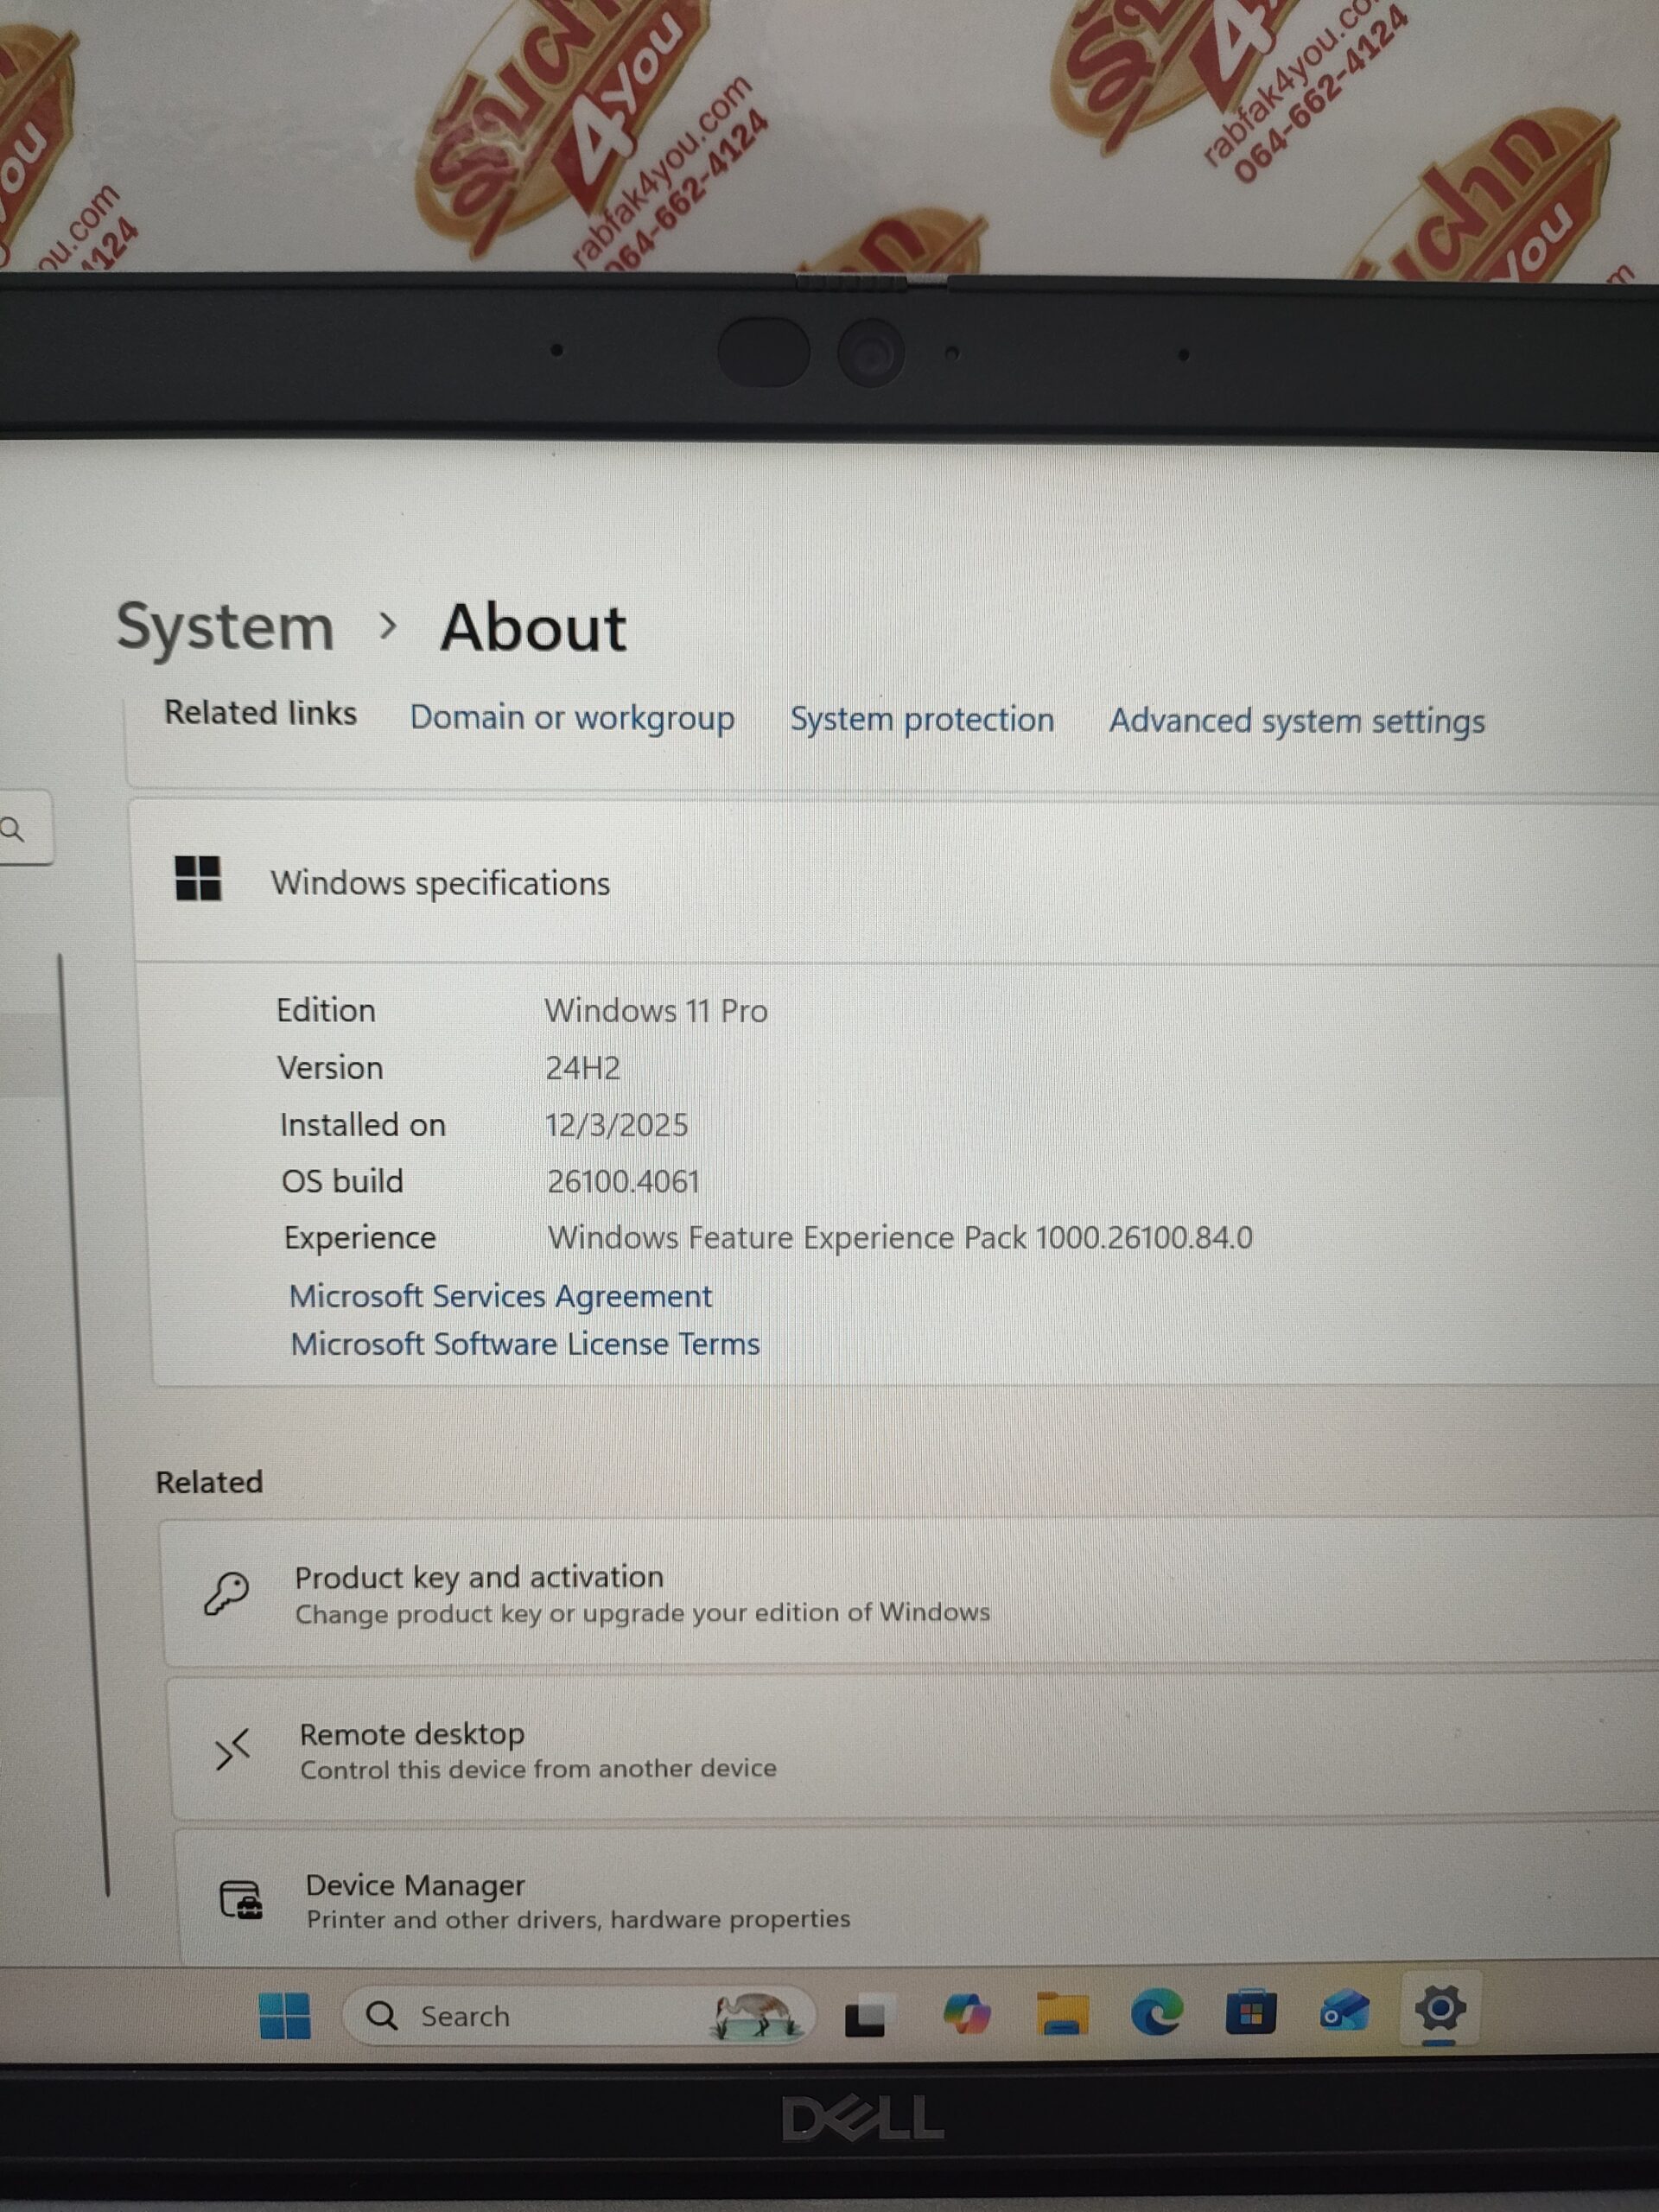Click the Windows Start button
Screen dimensions: 1659x2212
284,2015
